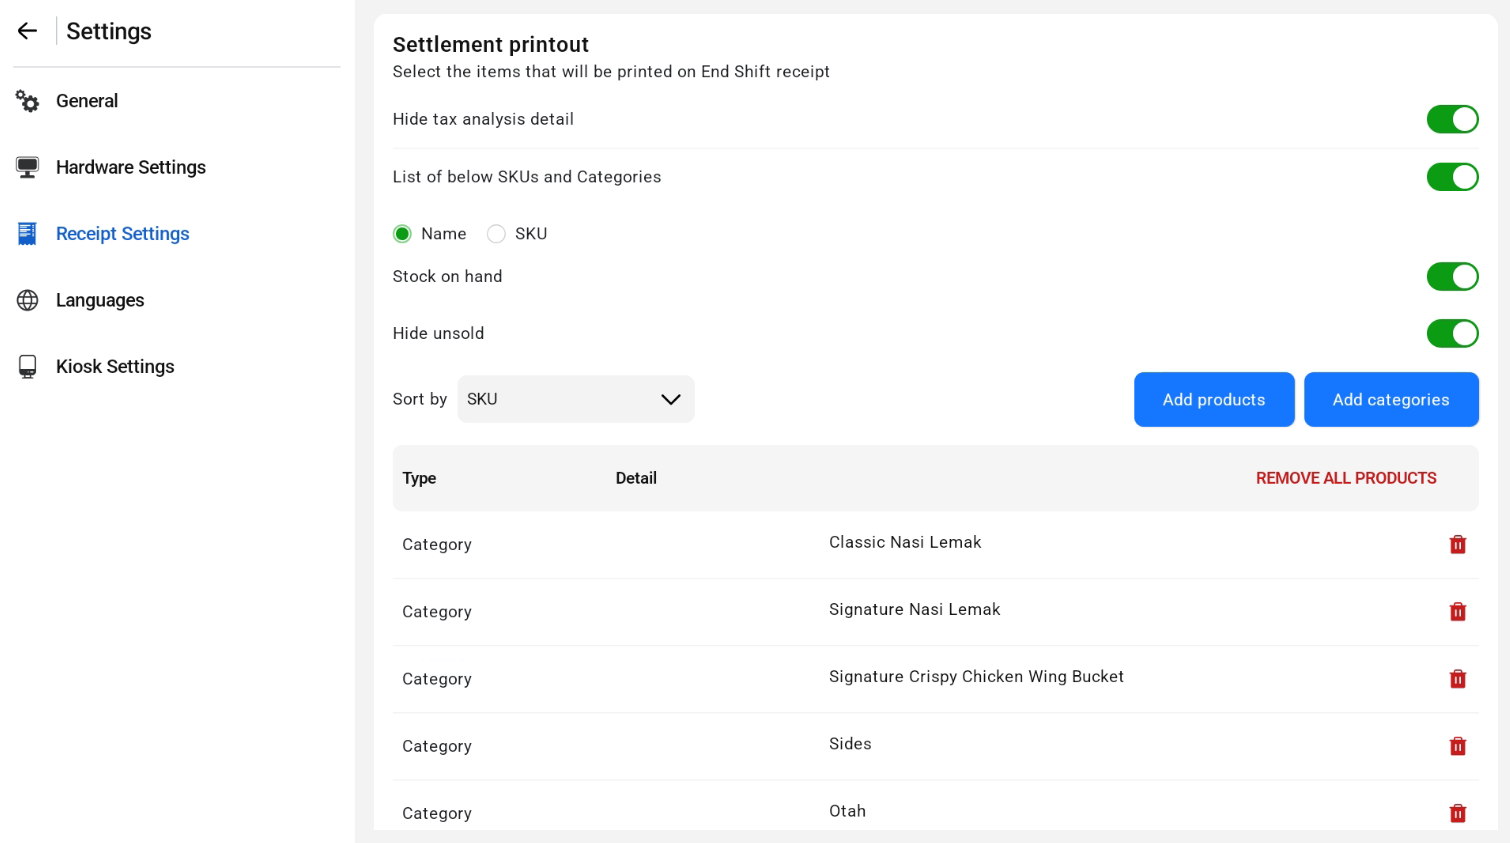
Task: Delete the Sides category with its trash icon
Action: 1458,746
